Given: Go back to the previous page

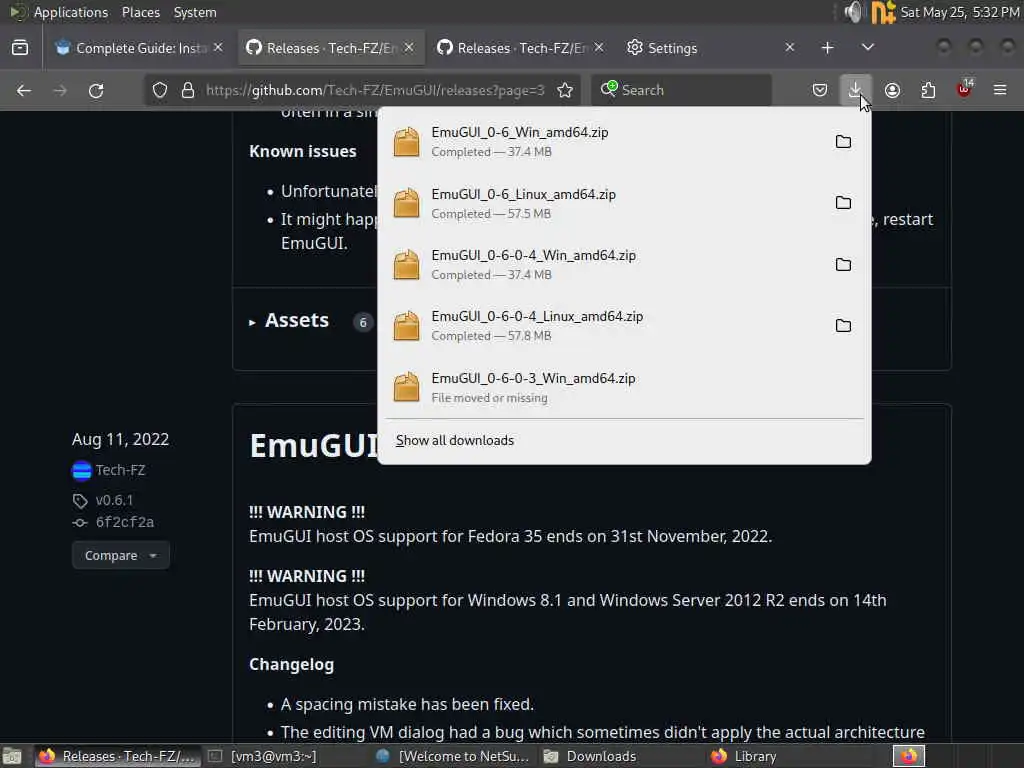Looking at the screenshot, I should (24, 90).
